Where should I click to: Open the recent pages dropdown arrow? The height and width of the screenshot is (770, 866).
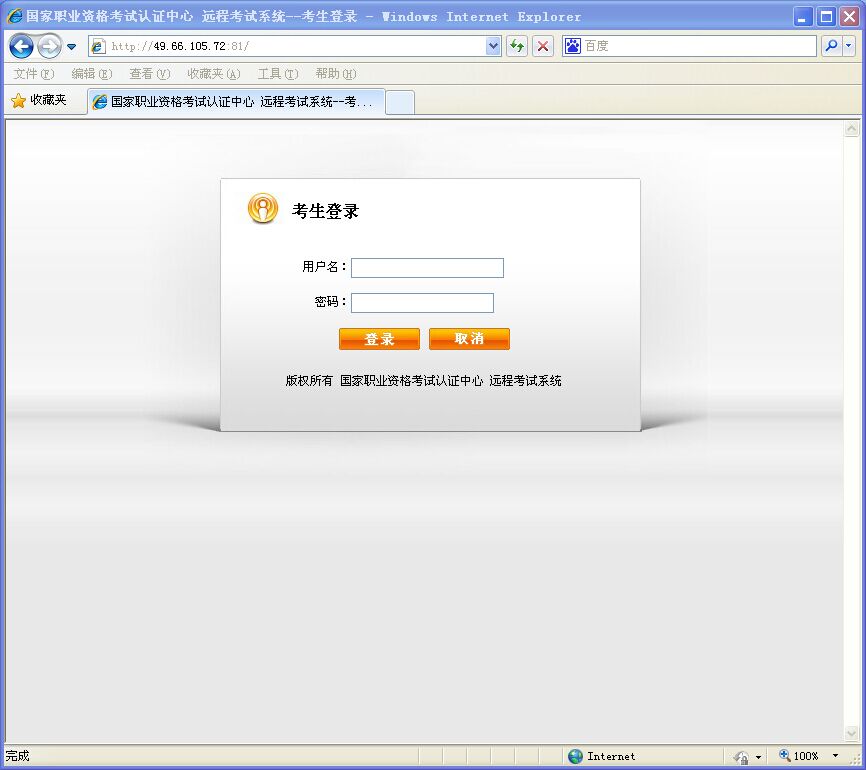pyautogui.click(x=71, y=47)
